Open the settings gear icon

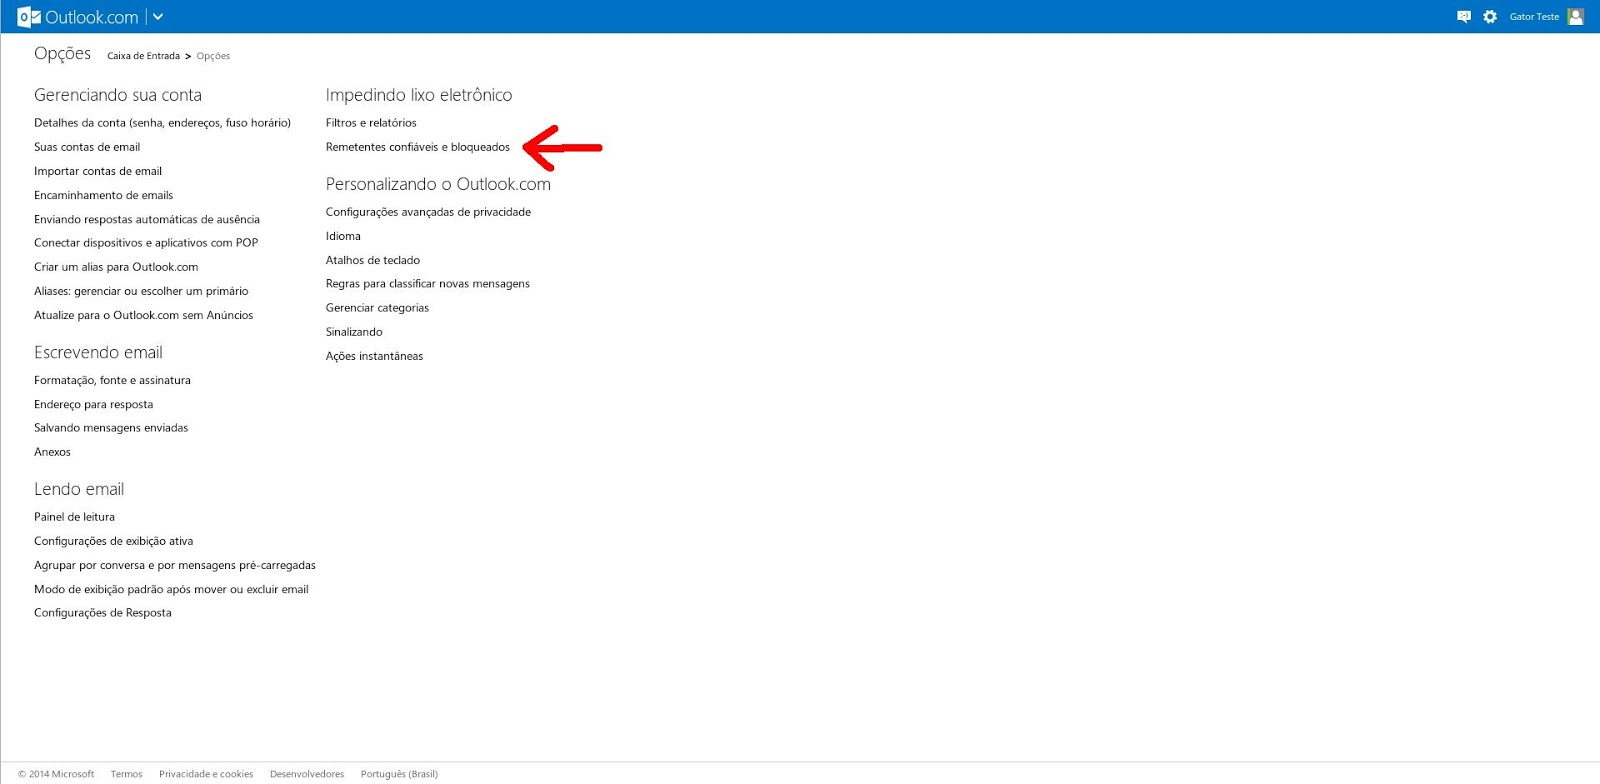click(1490, 17)
